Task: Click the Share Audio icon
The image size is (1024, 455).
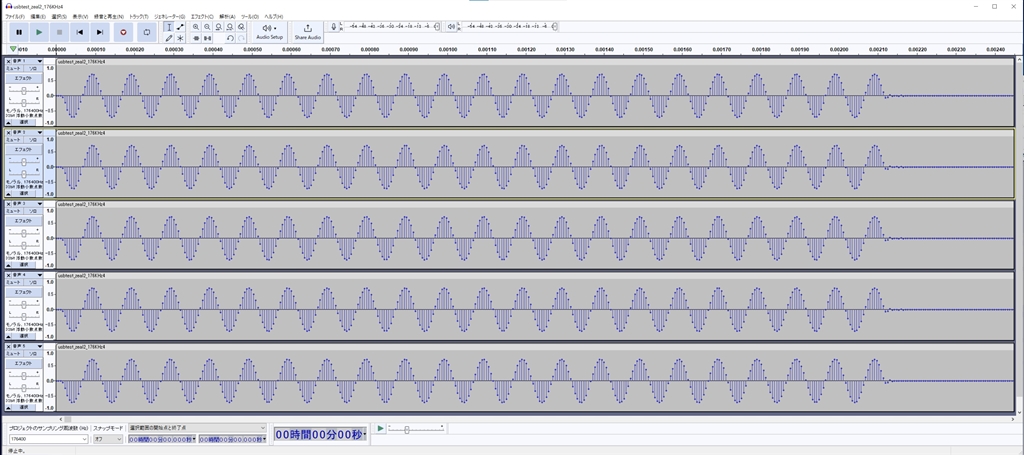Action: click(x=307, y=31)
